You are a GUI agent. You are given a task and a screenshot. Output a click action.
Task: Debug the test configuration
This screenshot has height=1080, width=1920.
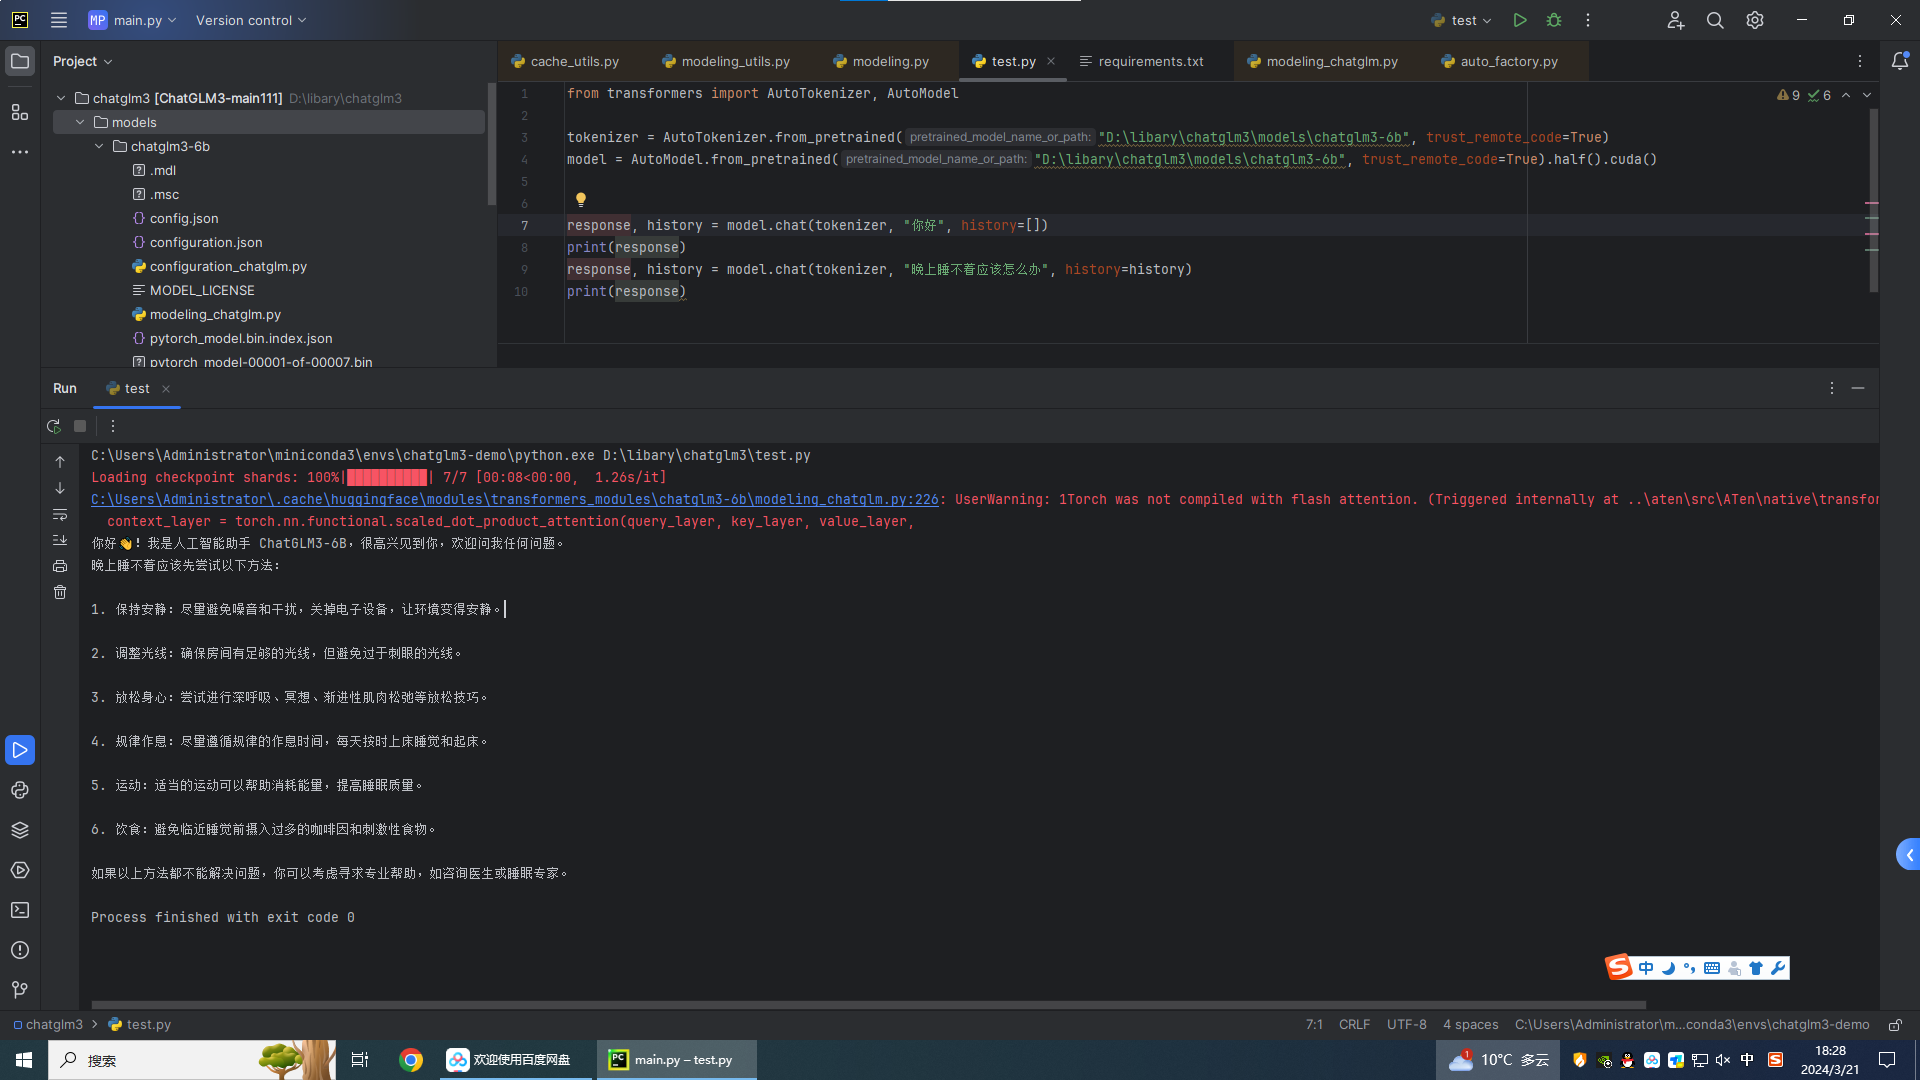pos(1554,20)
